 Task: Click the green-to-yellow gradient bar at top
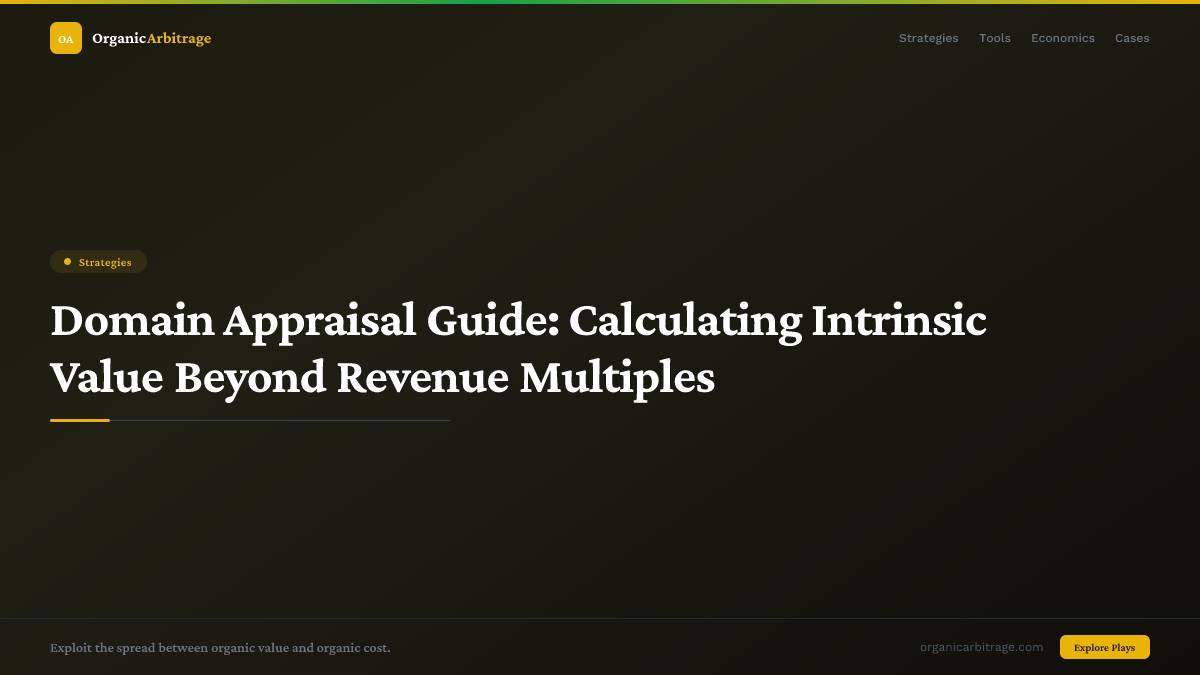(600, 2)
